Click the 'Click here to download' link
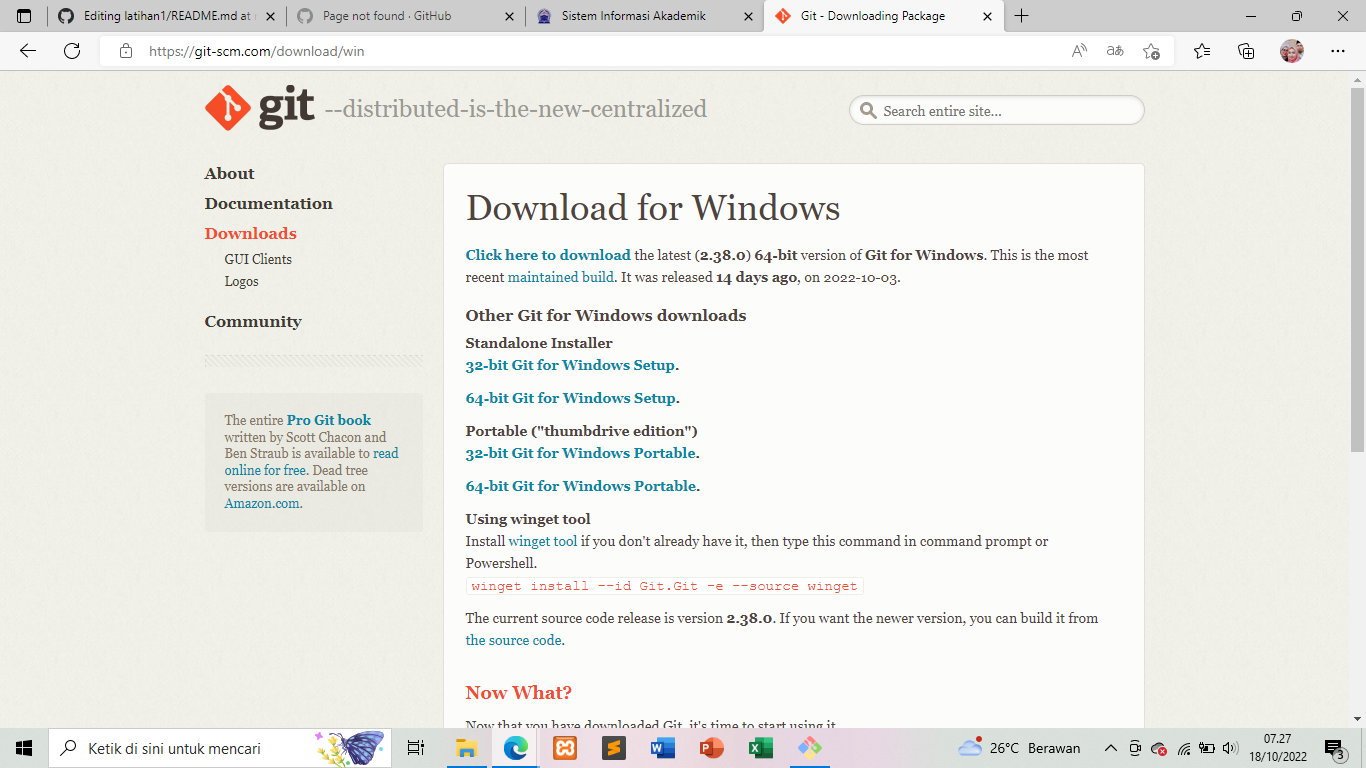Image resolution: width=1366 pixels, height=768 pixels. click(x=548, y=255)
